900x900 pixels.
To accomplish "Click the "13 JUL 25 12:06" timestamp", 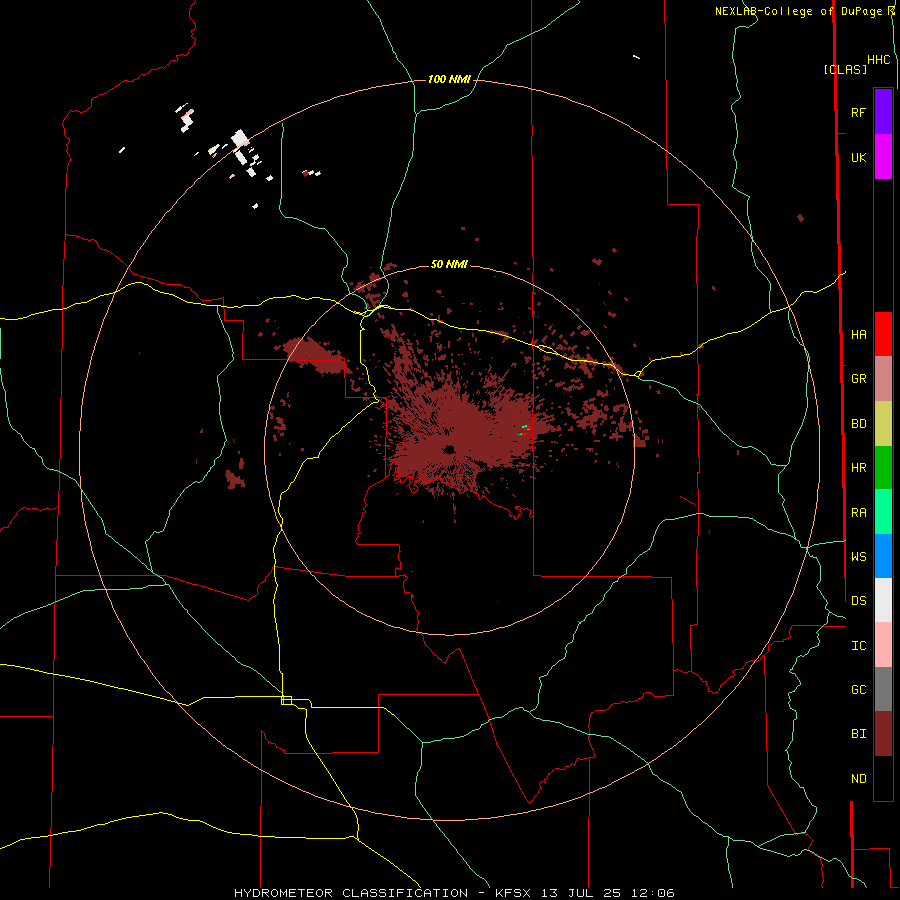I will tap(607, 893).
